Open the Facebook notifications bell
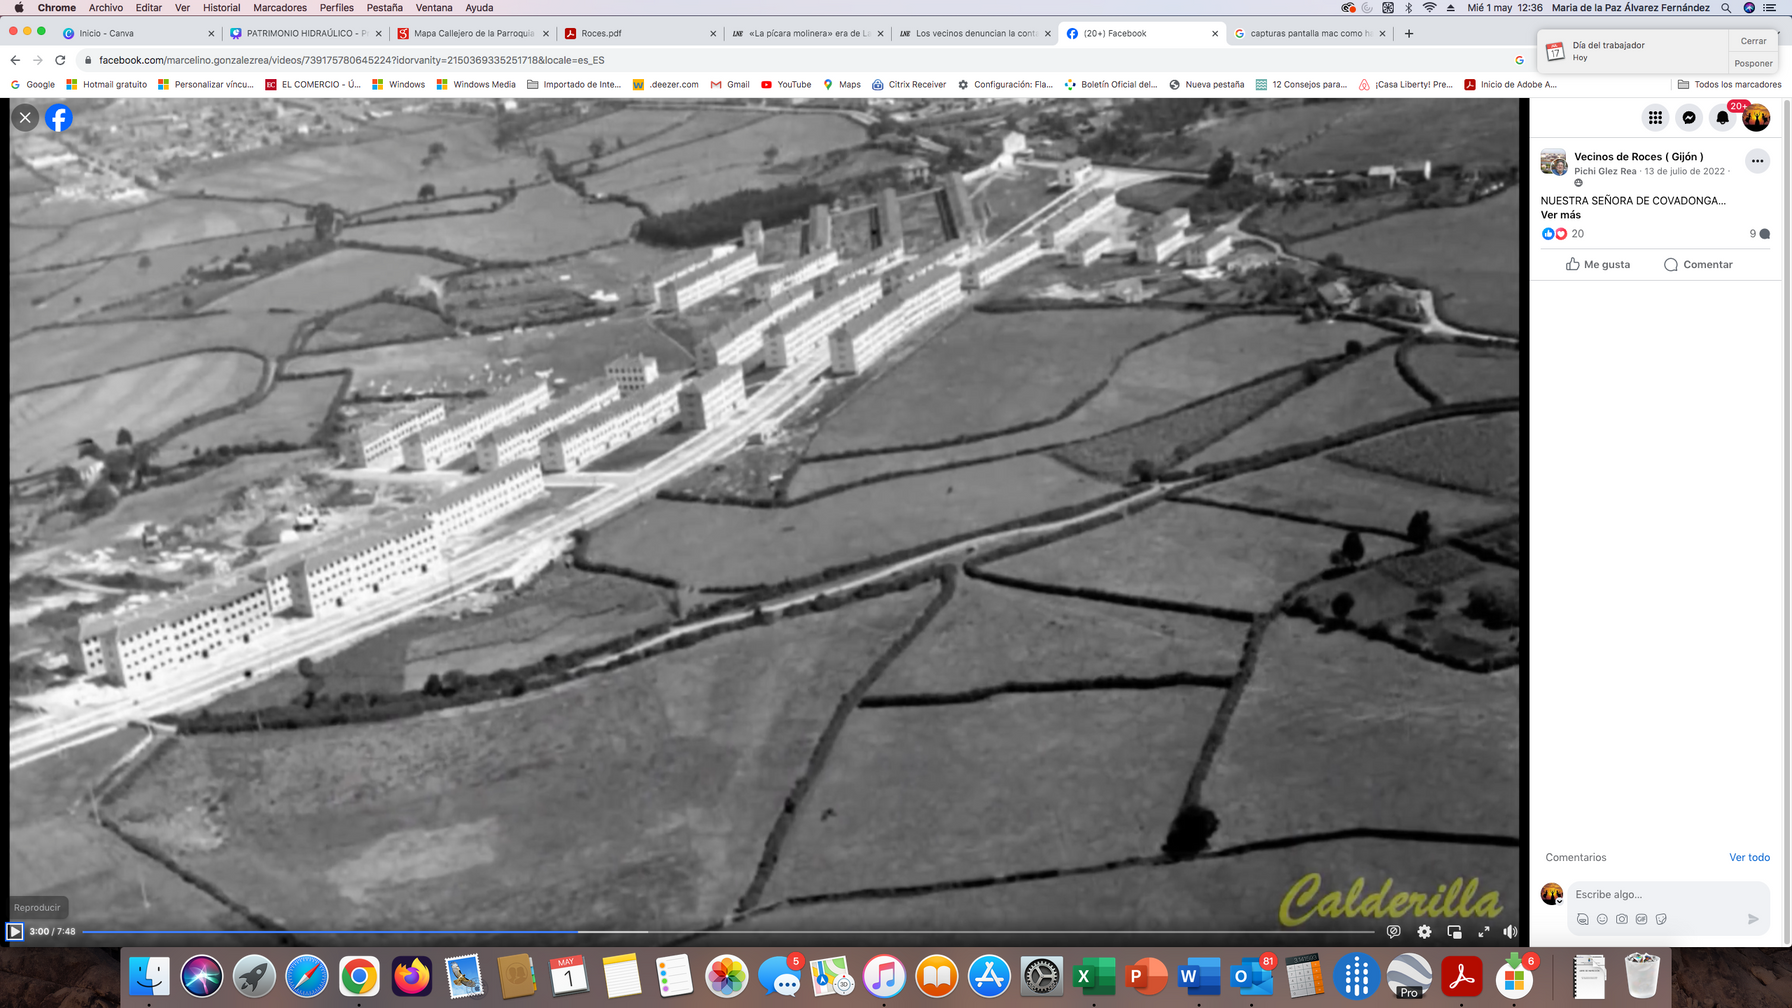 [x=1722, y=118]
